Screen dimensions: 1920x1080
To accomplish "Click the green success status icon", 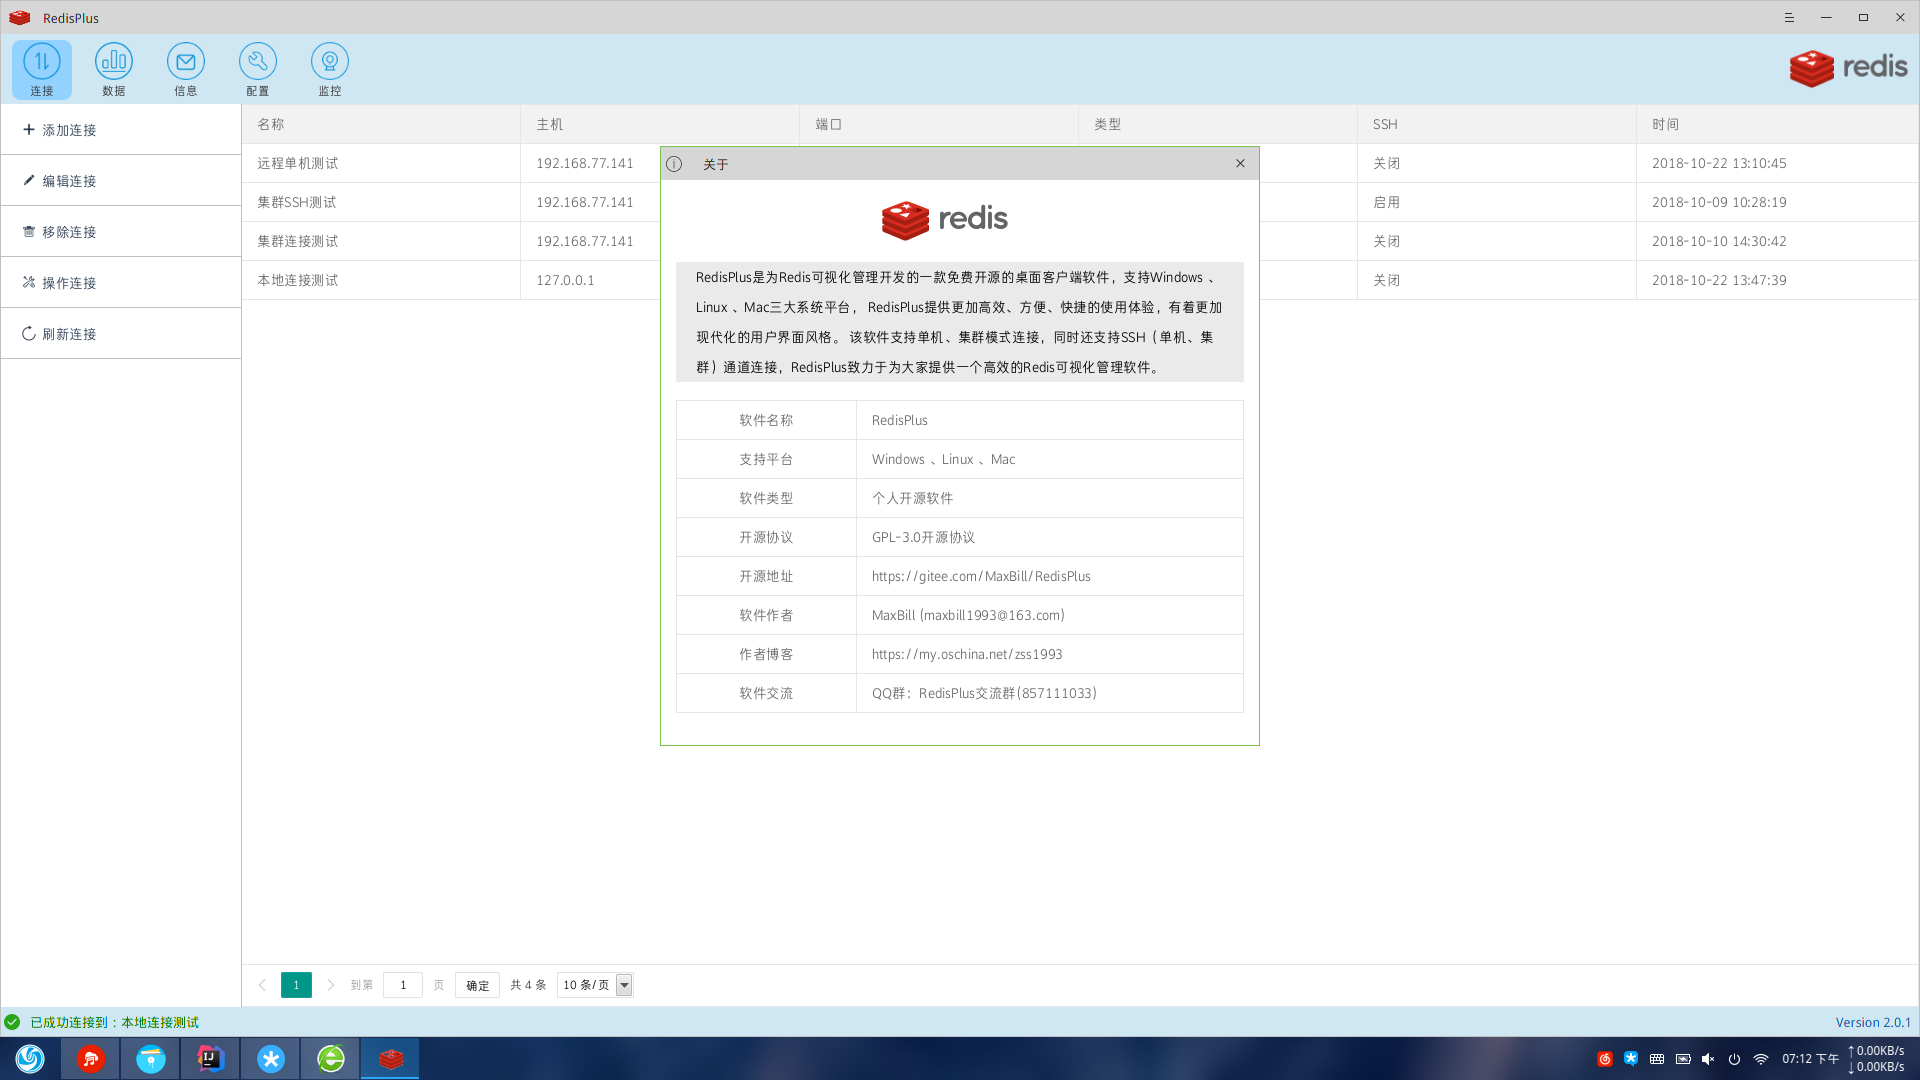I will (12, 1022).
